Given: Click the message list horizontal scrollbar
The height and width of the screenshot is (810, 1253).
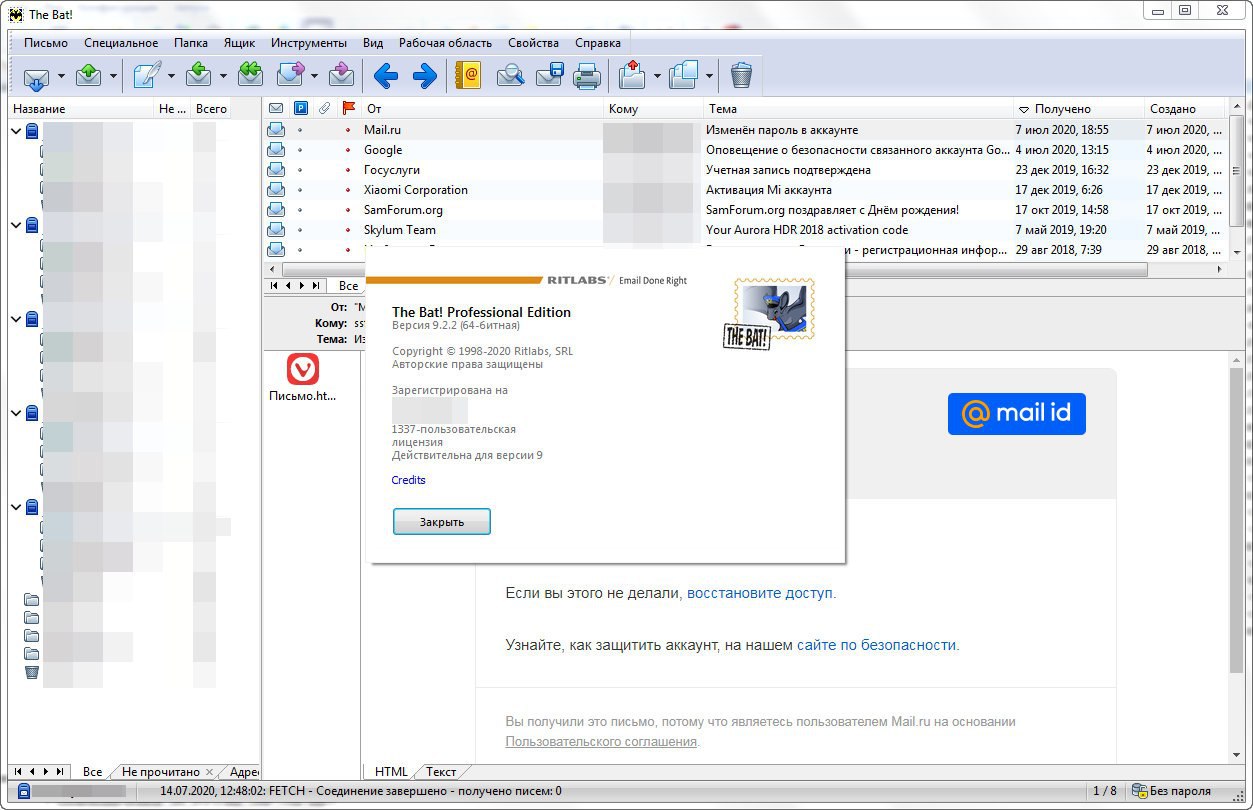Looking at the screenshot, I should (x=716, y=270).
